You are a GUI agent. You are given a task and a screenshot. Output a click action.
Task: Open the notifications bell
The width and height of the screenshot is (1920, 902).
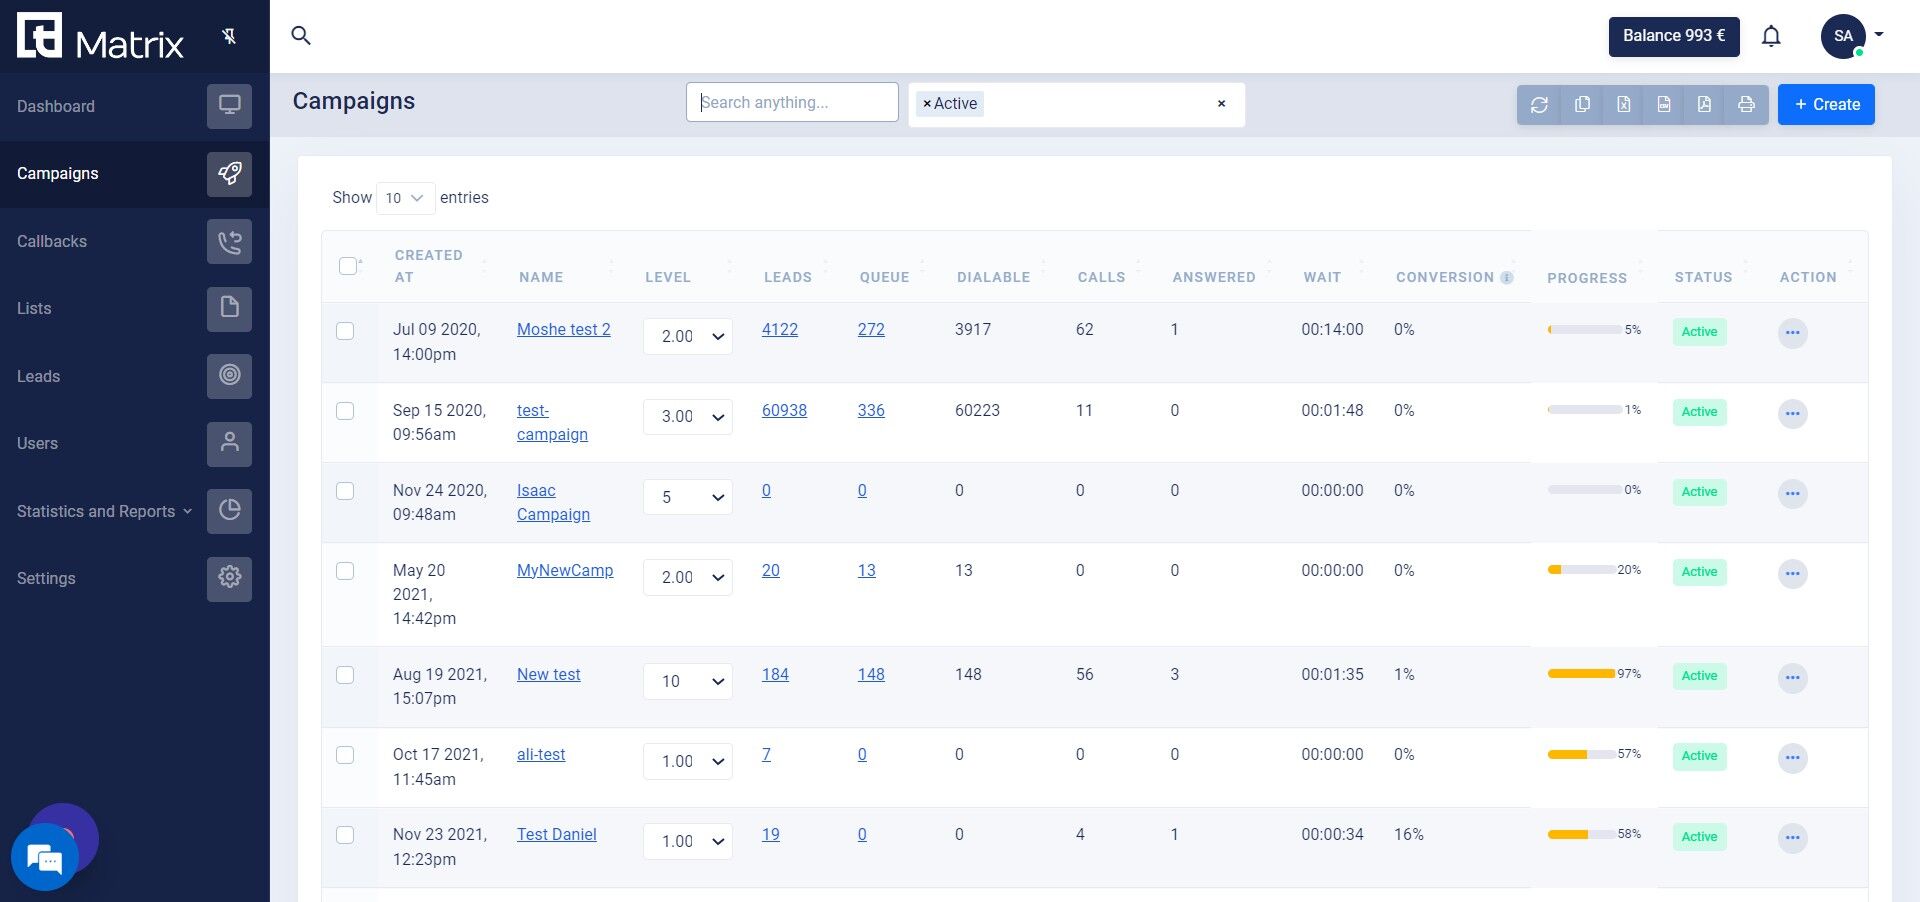pos(1771,36)
